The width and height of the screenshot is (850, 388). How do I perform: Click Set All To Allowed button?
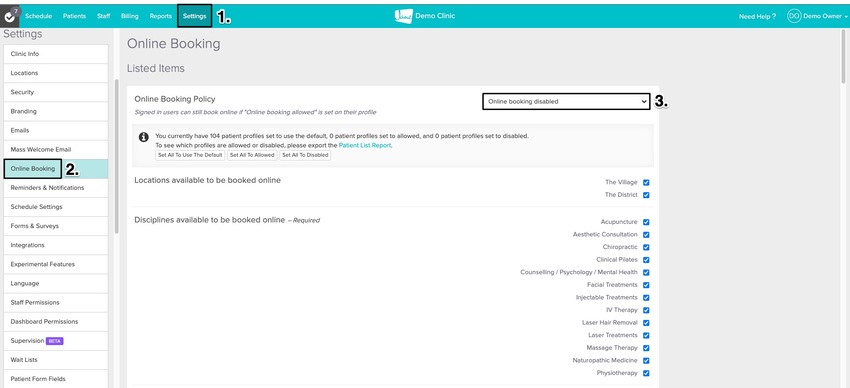pyautogui.click(x=252, y=155)
